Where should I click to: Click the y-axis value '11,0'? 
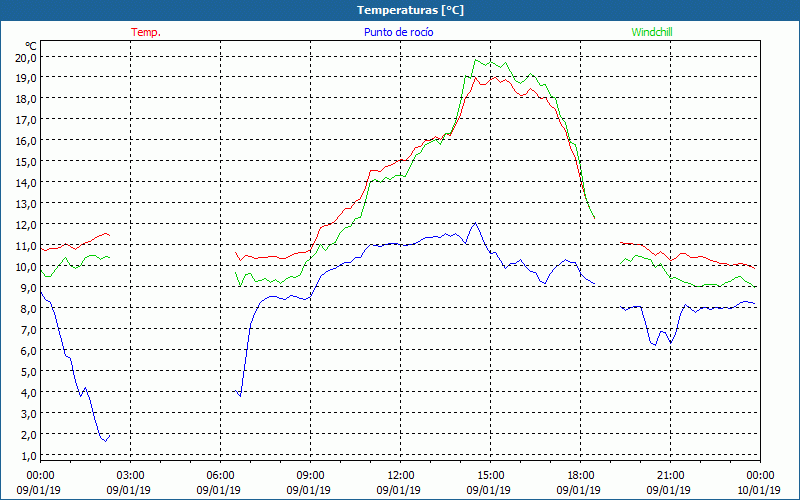(26, 246)
